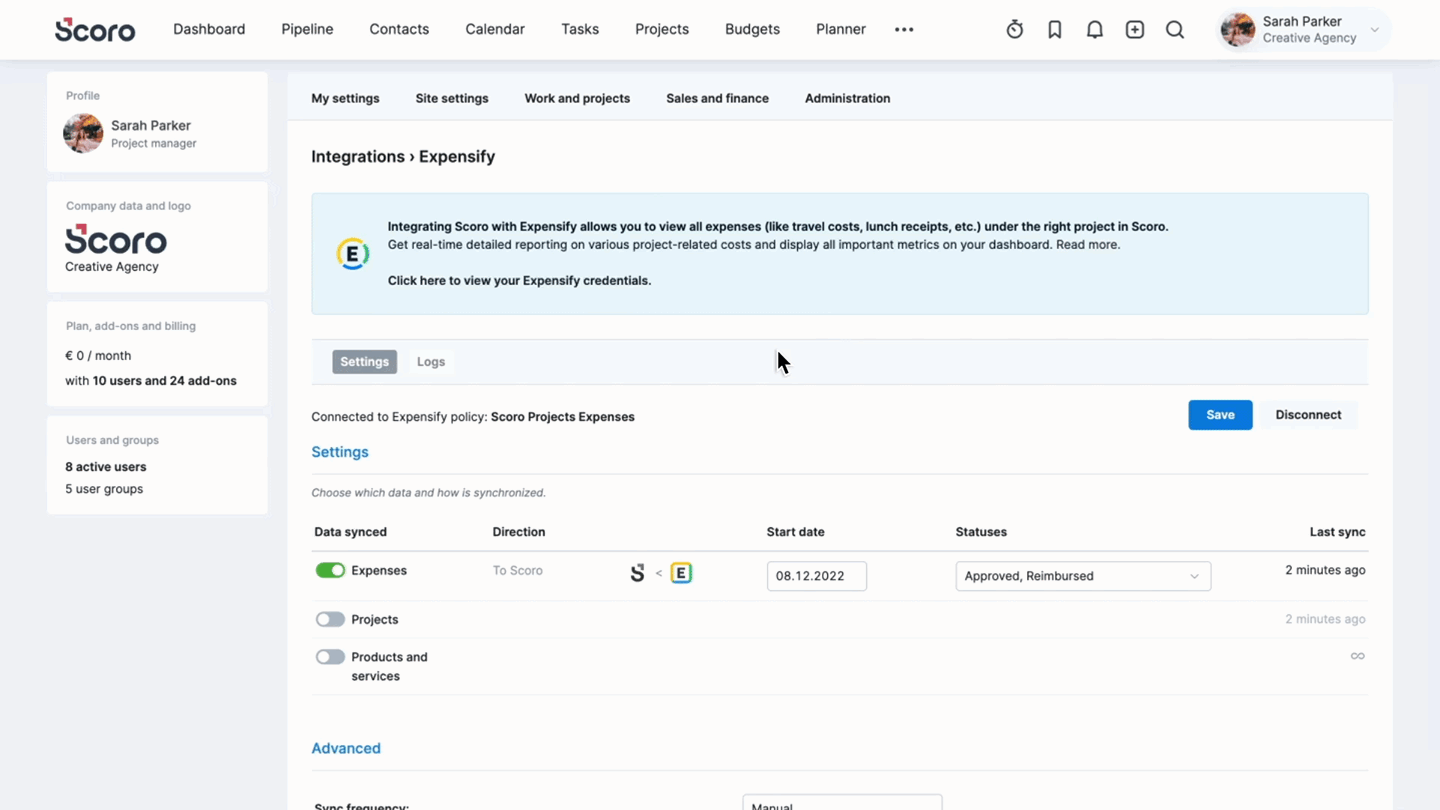Click the Last sync column header

(1338, 532)
